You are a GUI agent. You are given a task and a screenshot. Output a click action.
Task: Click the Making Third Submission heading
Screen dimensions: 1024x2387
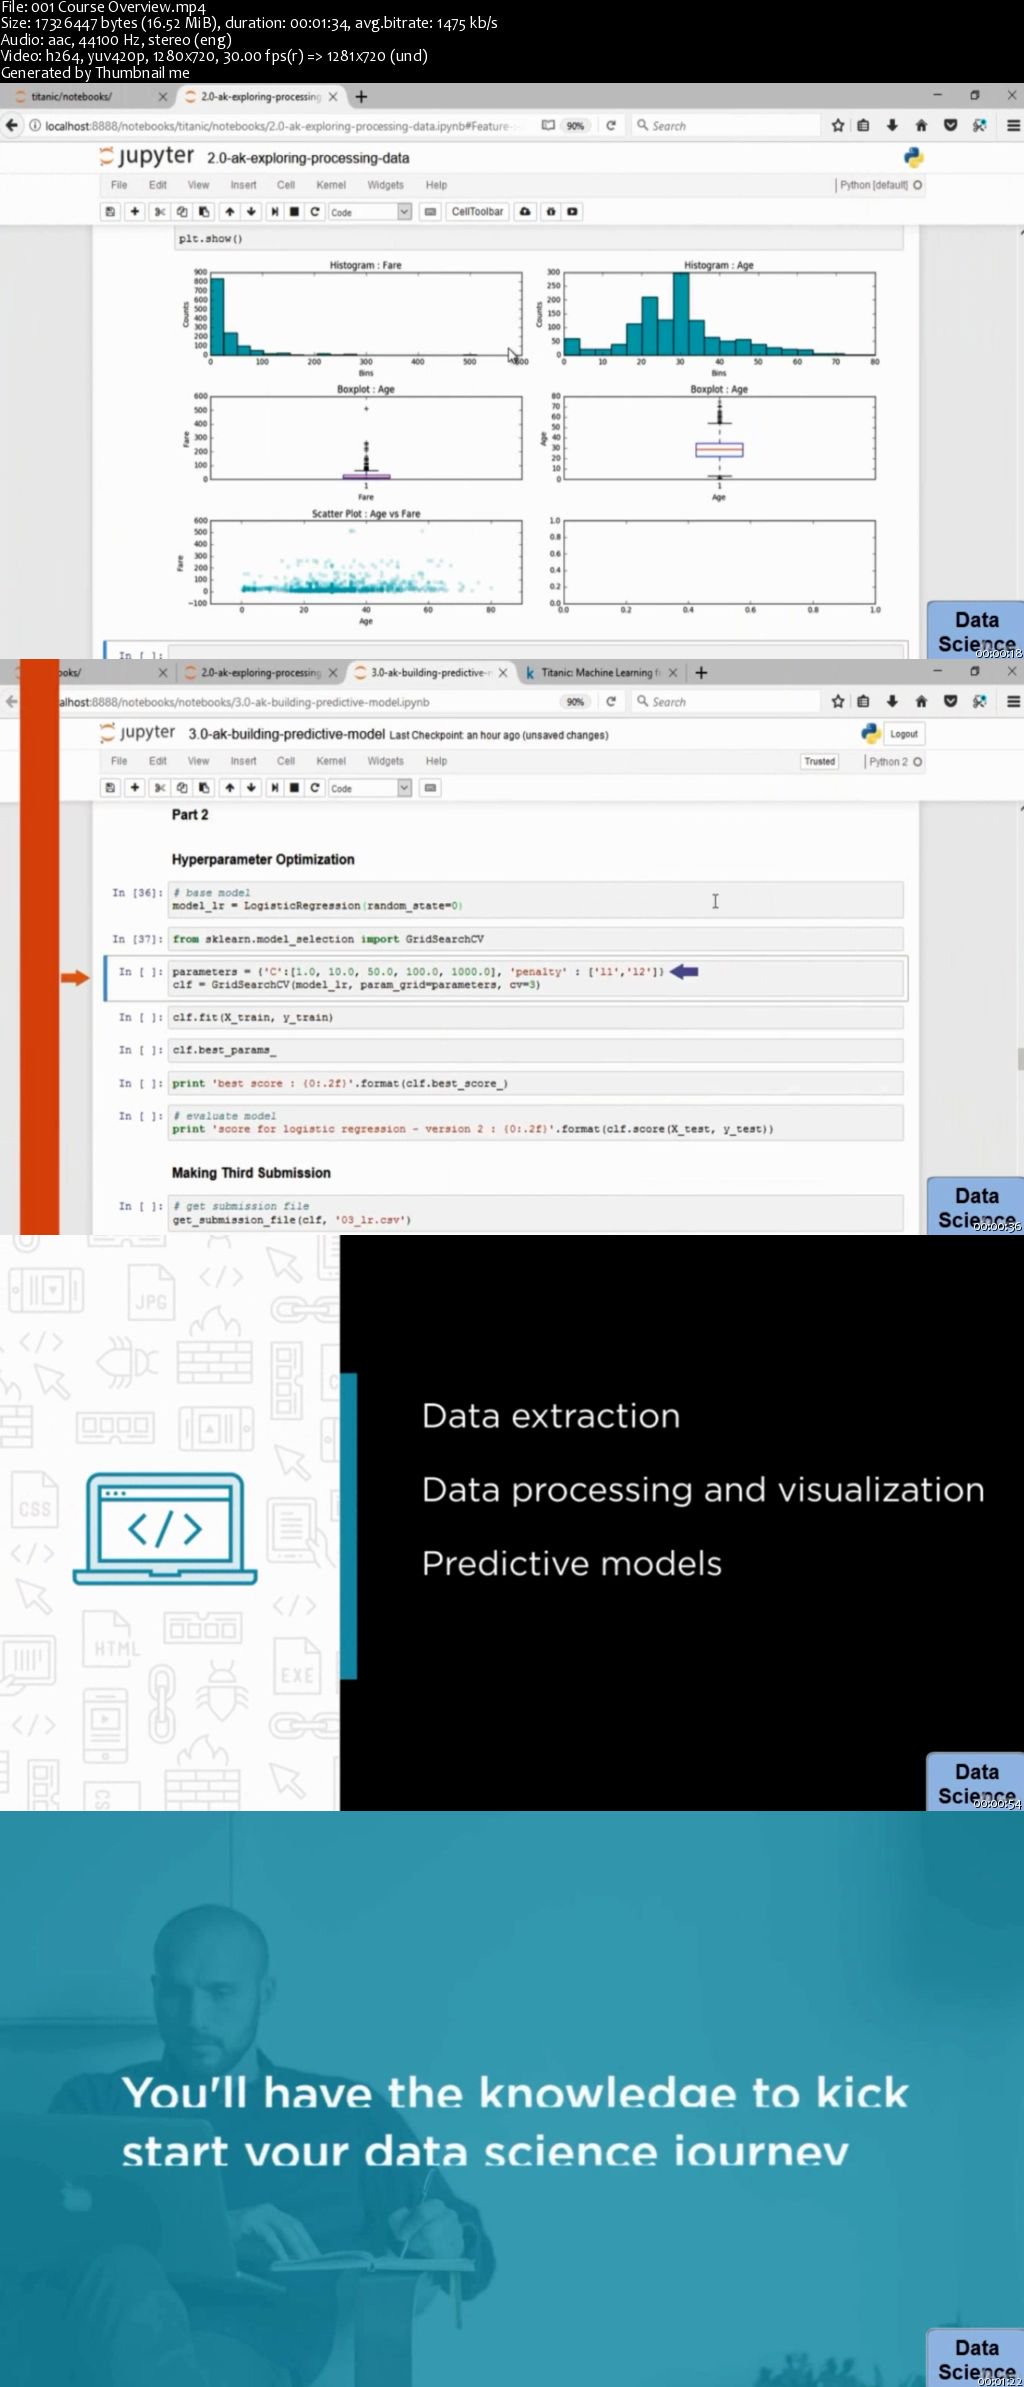point(251,1173)
